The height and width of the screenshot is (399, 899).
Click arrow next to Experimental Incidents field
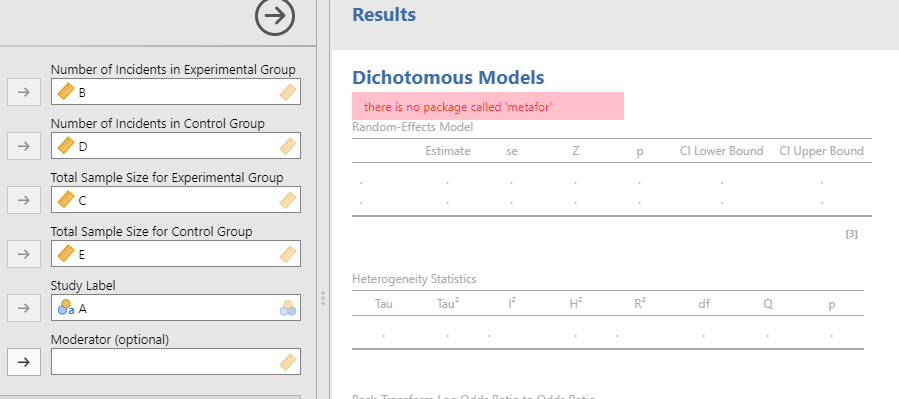(24, 92)
